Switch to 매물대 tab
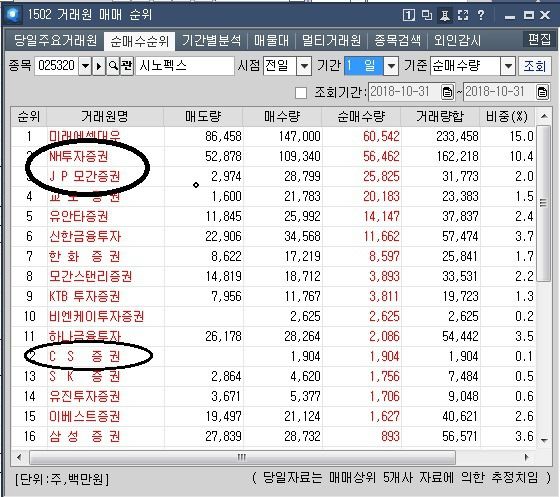The width and height of the screenshot is (560, 497). [271, 40]
